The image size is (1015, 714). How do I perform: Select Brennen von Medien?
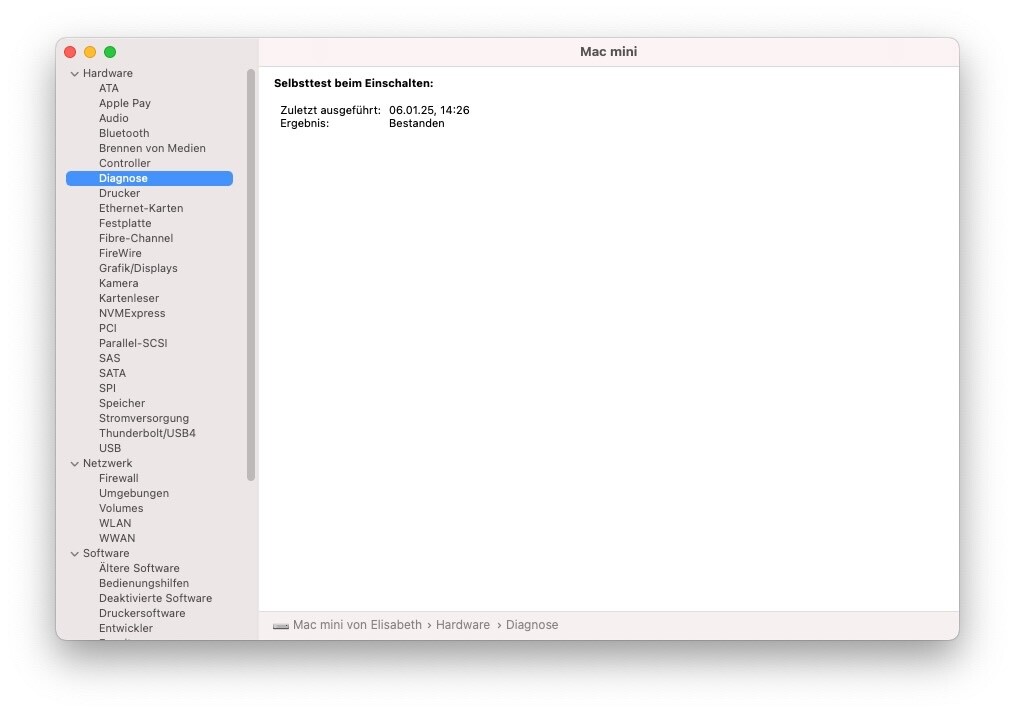(x=152, y=148)
